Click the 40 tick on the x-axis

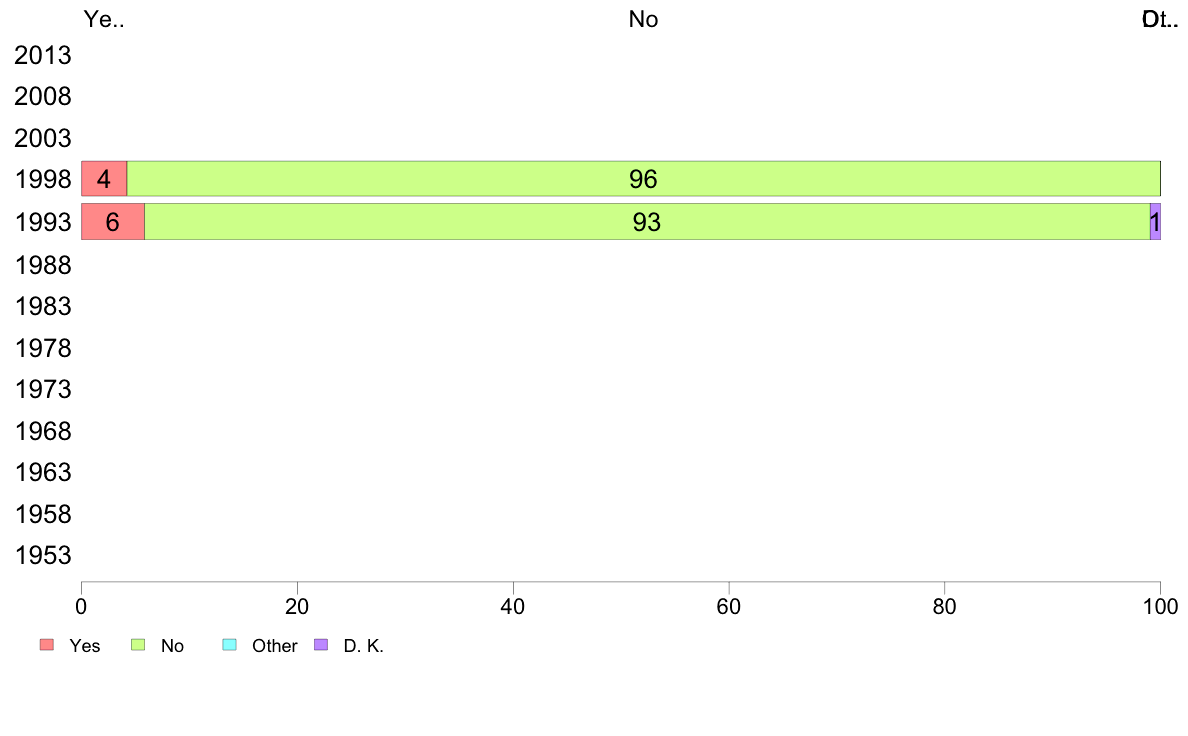[513, 606]
